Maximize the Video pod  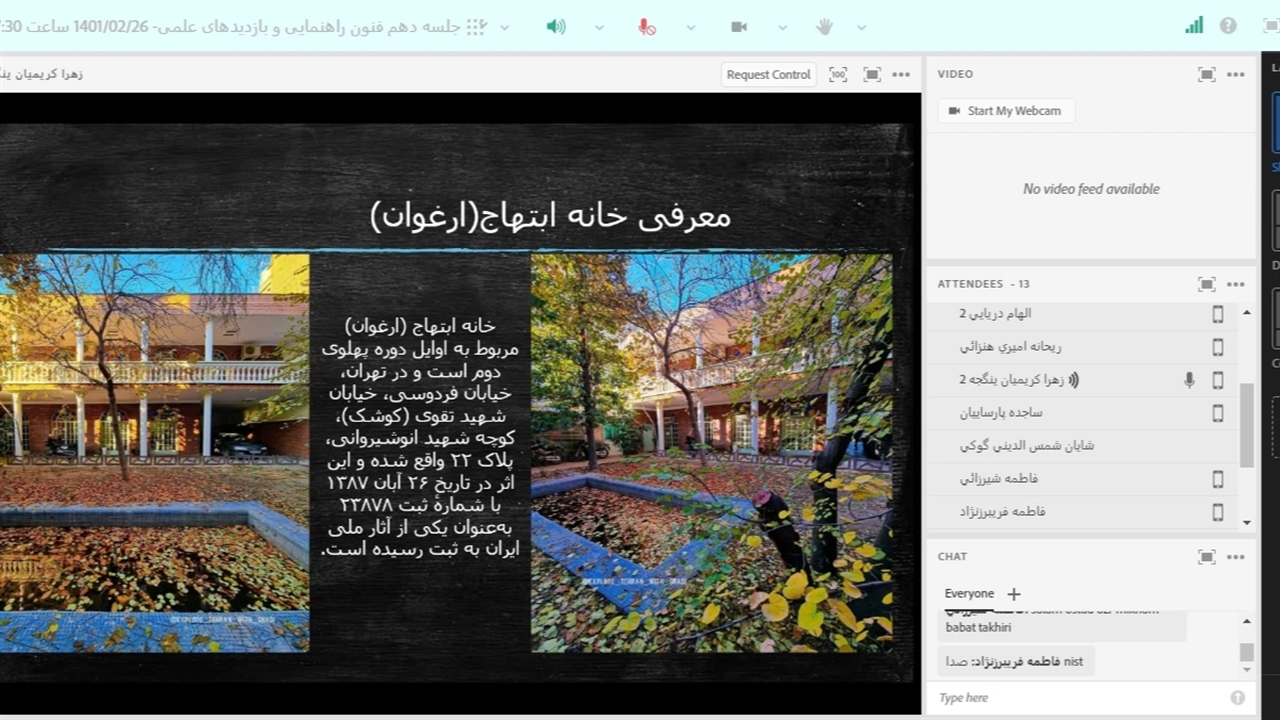click(1207, 74)
